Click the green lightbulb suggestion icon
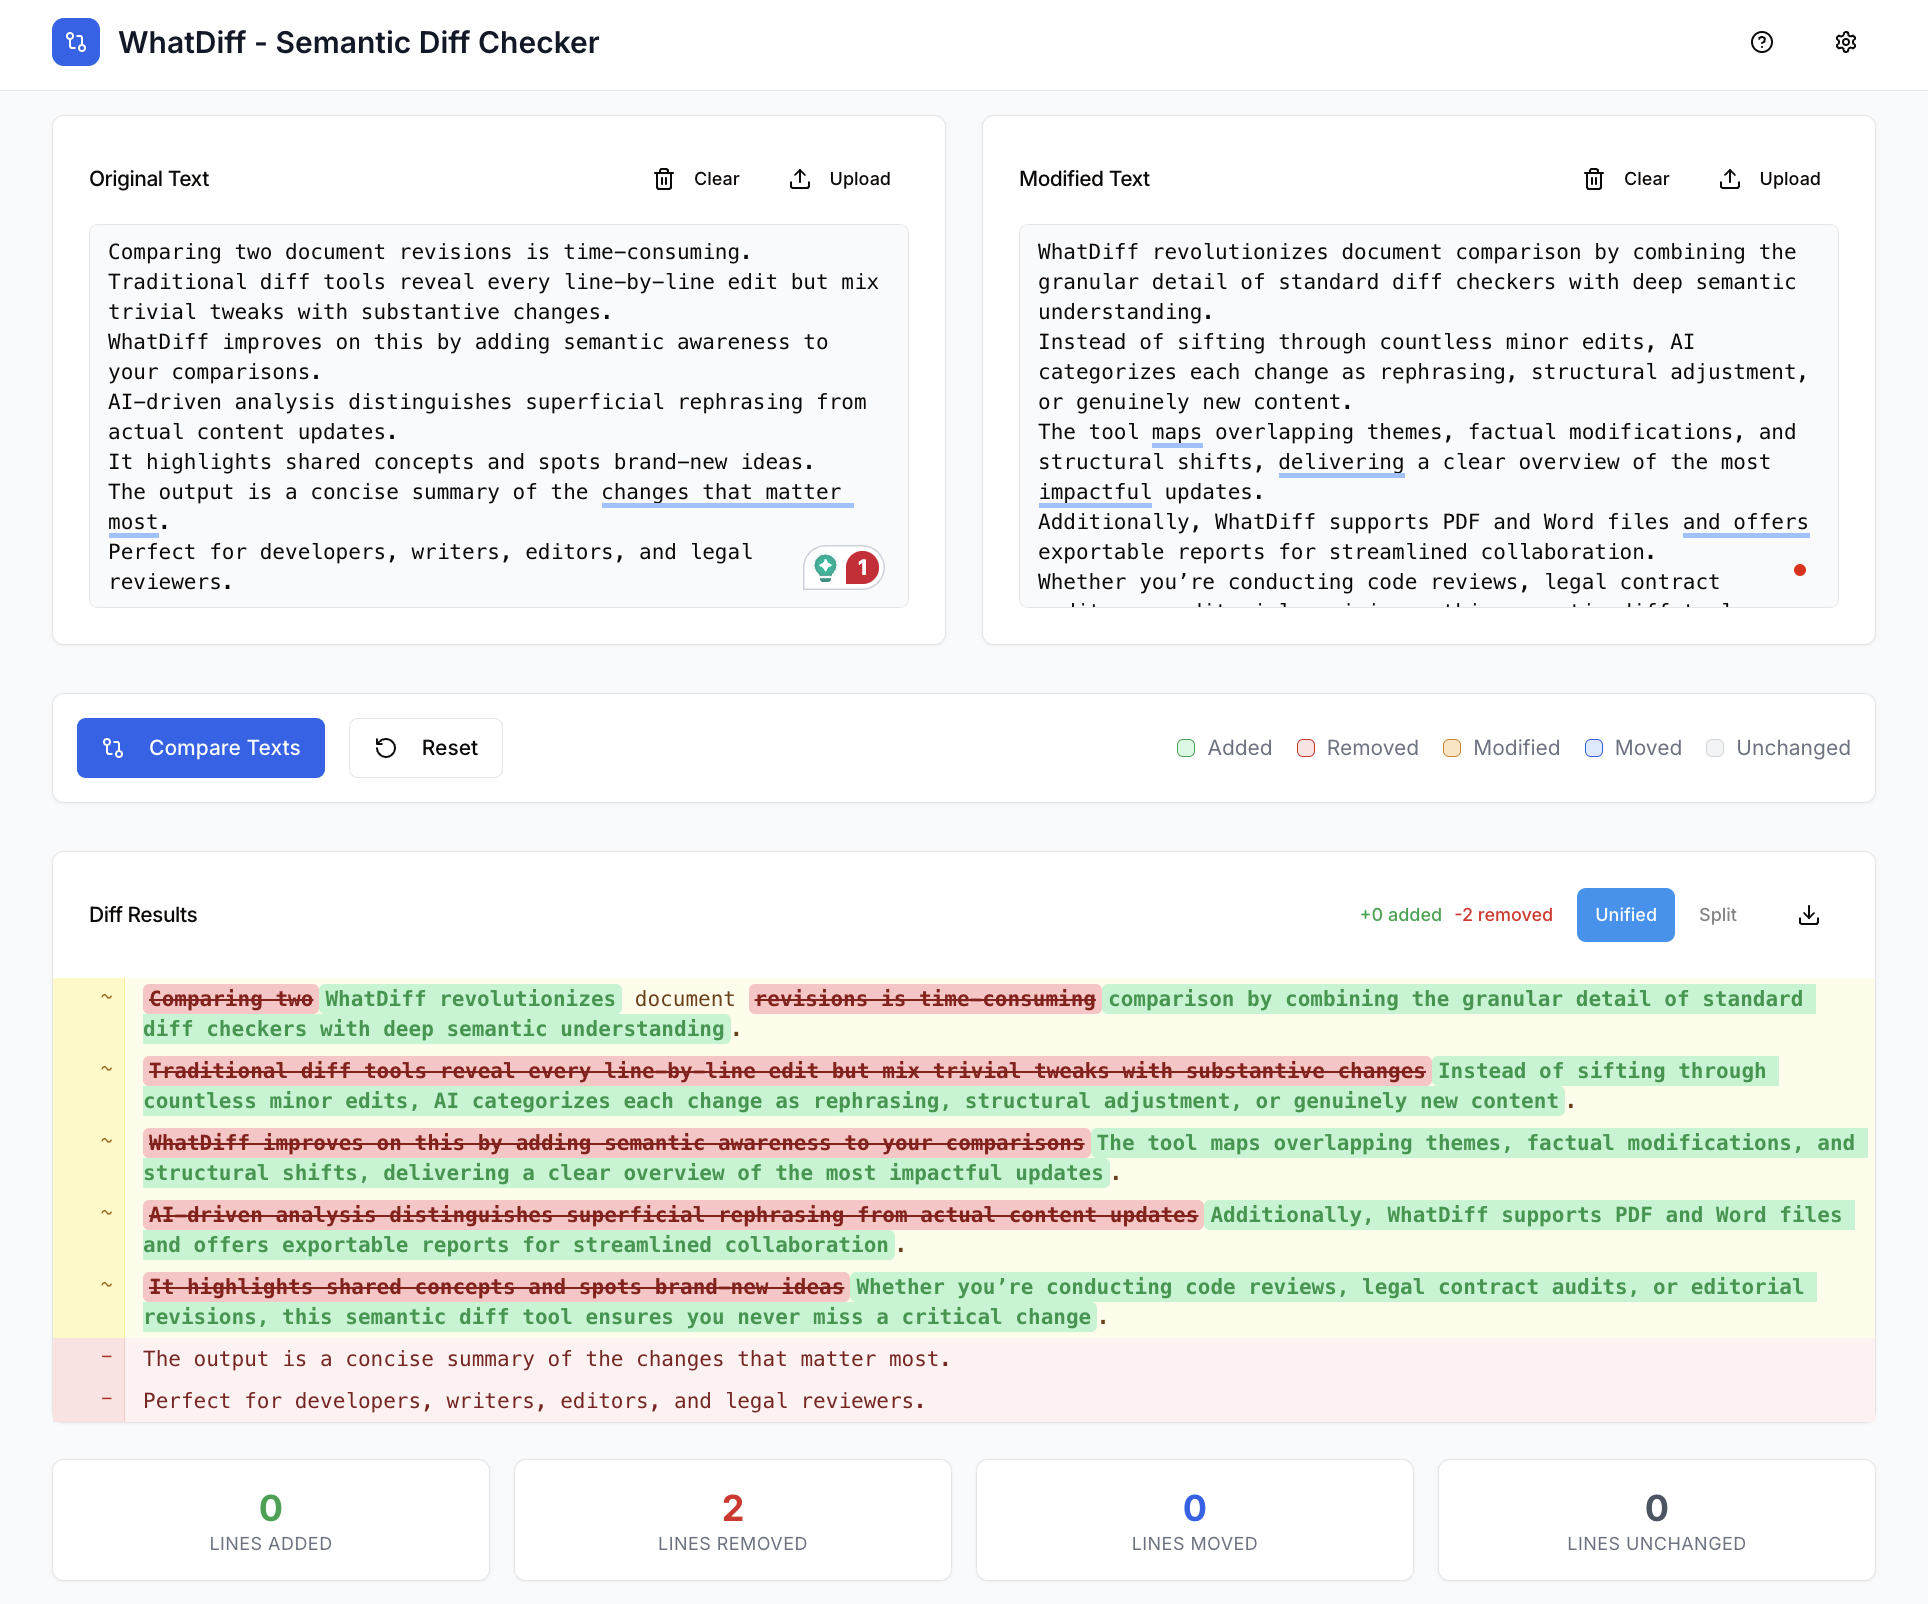Screen dimensions: 1928x1604 tap(825, 568)
